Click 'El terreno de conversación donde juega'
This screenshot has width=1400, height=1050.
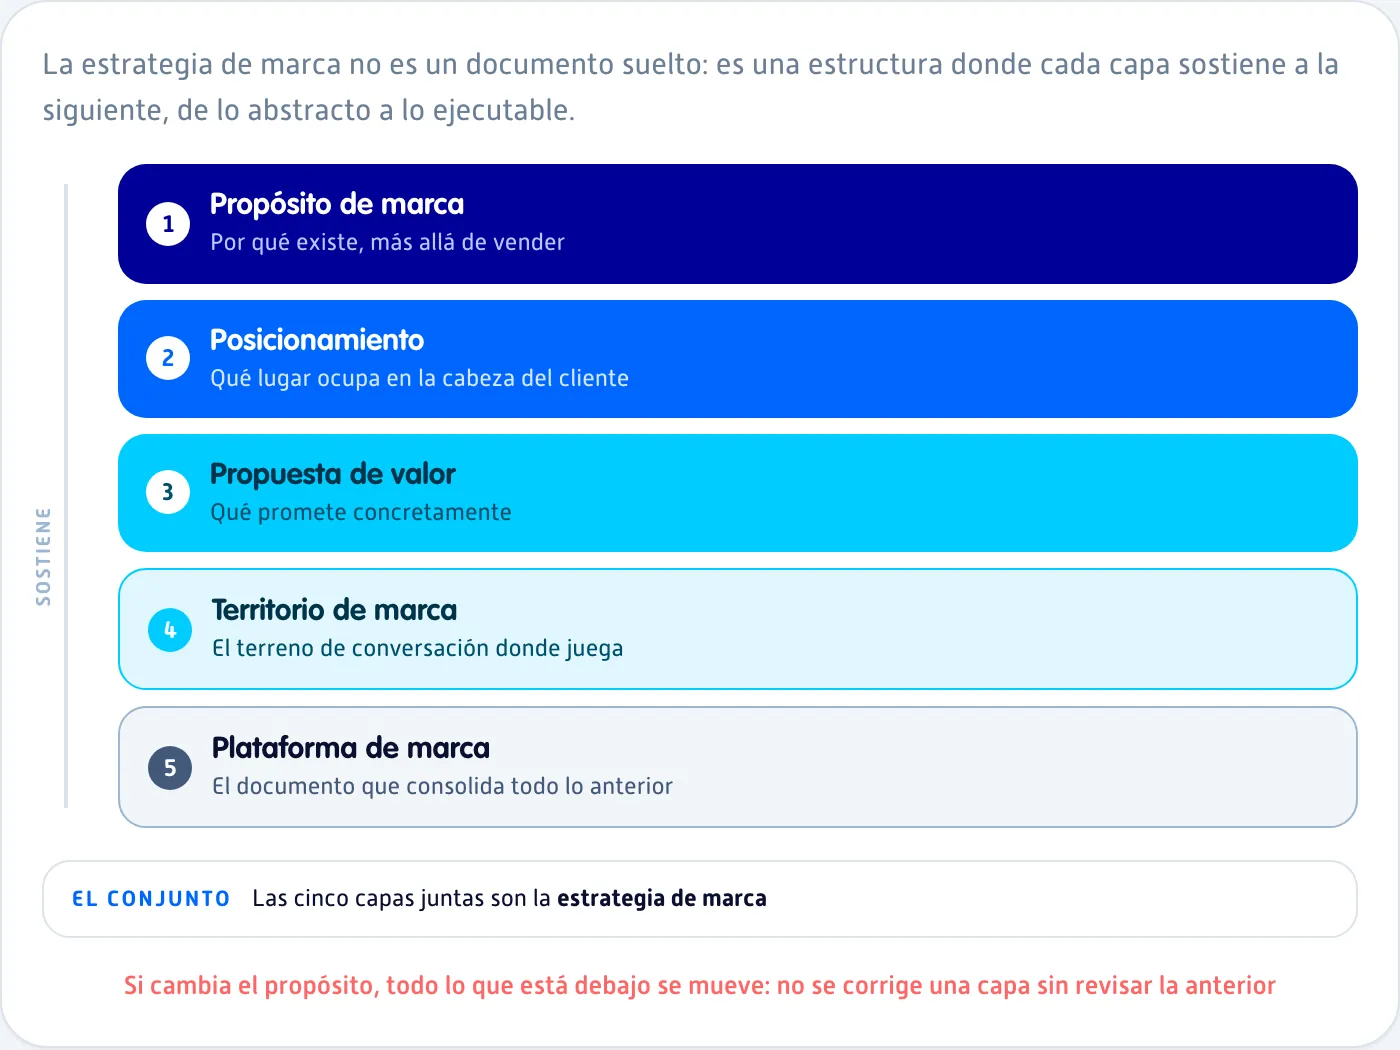point(417,648)
